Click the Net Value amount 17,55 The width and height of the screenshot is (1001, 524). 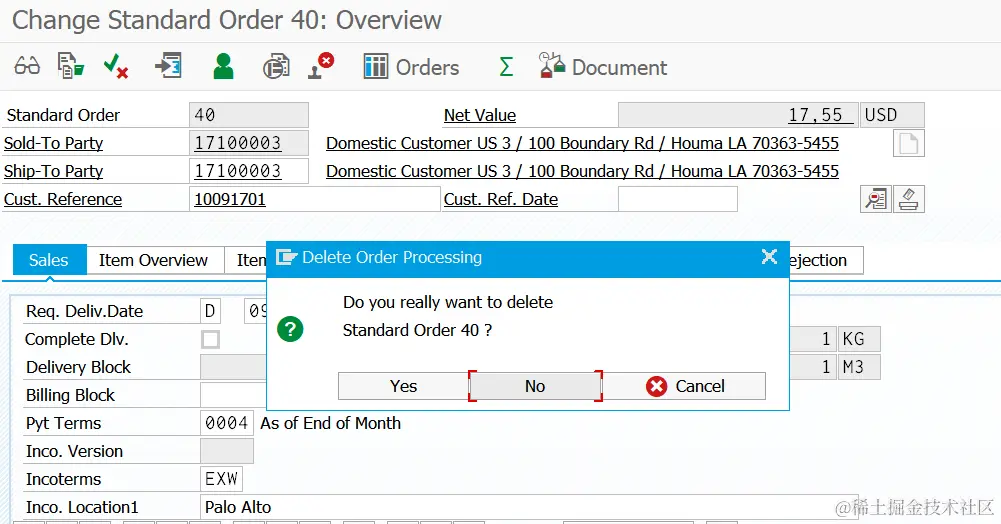(x=739, y=115)
